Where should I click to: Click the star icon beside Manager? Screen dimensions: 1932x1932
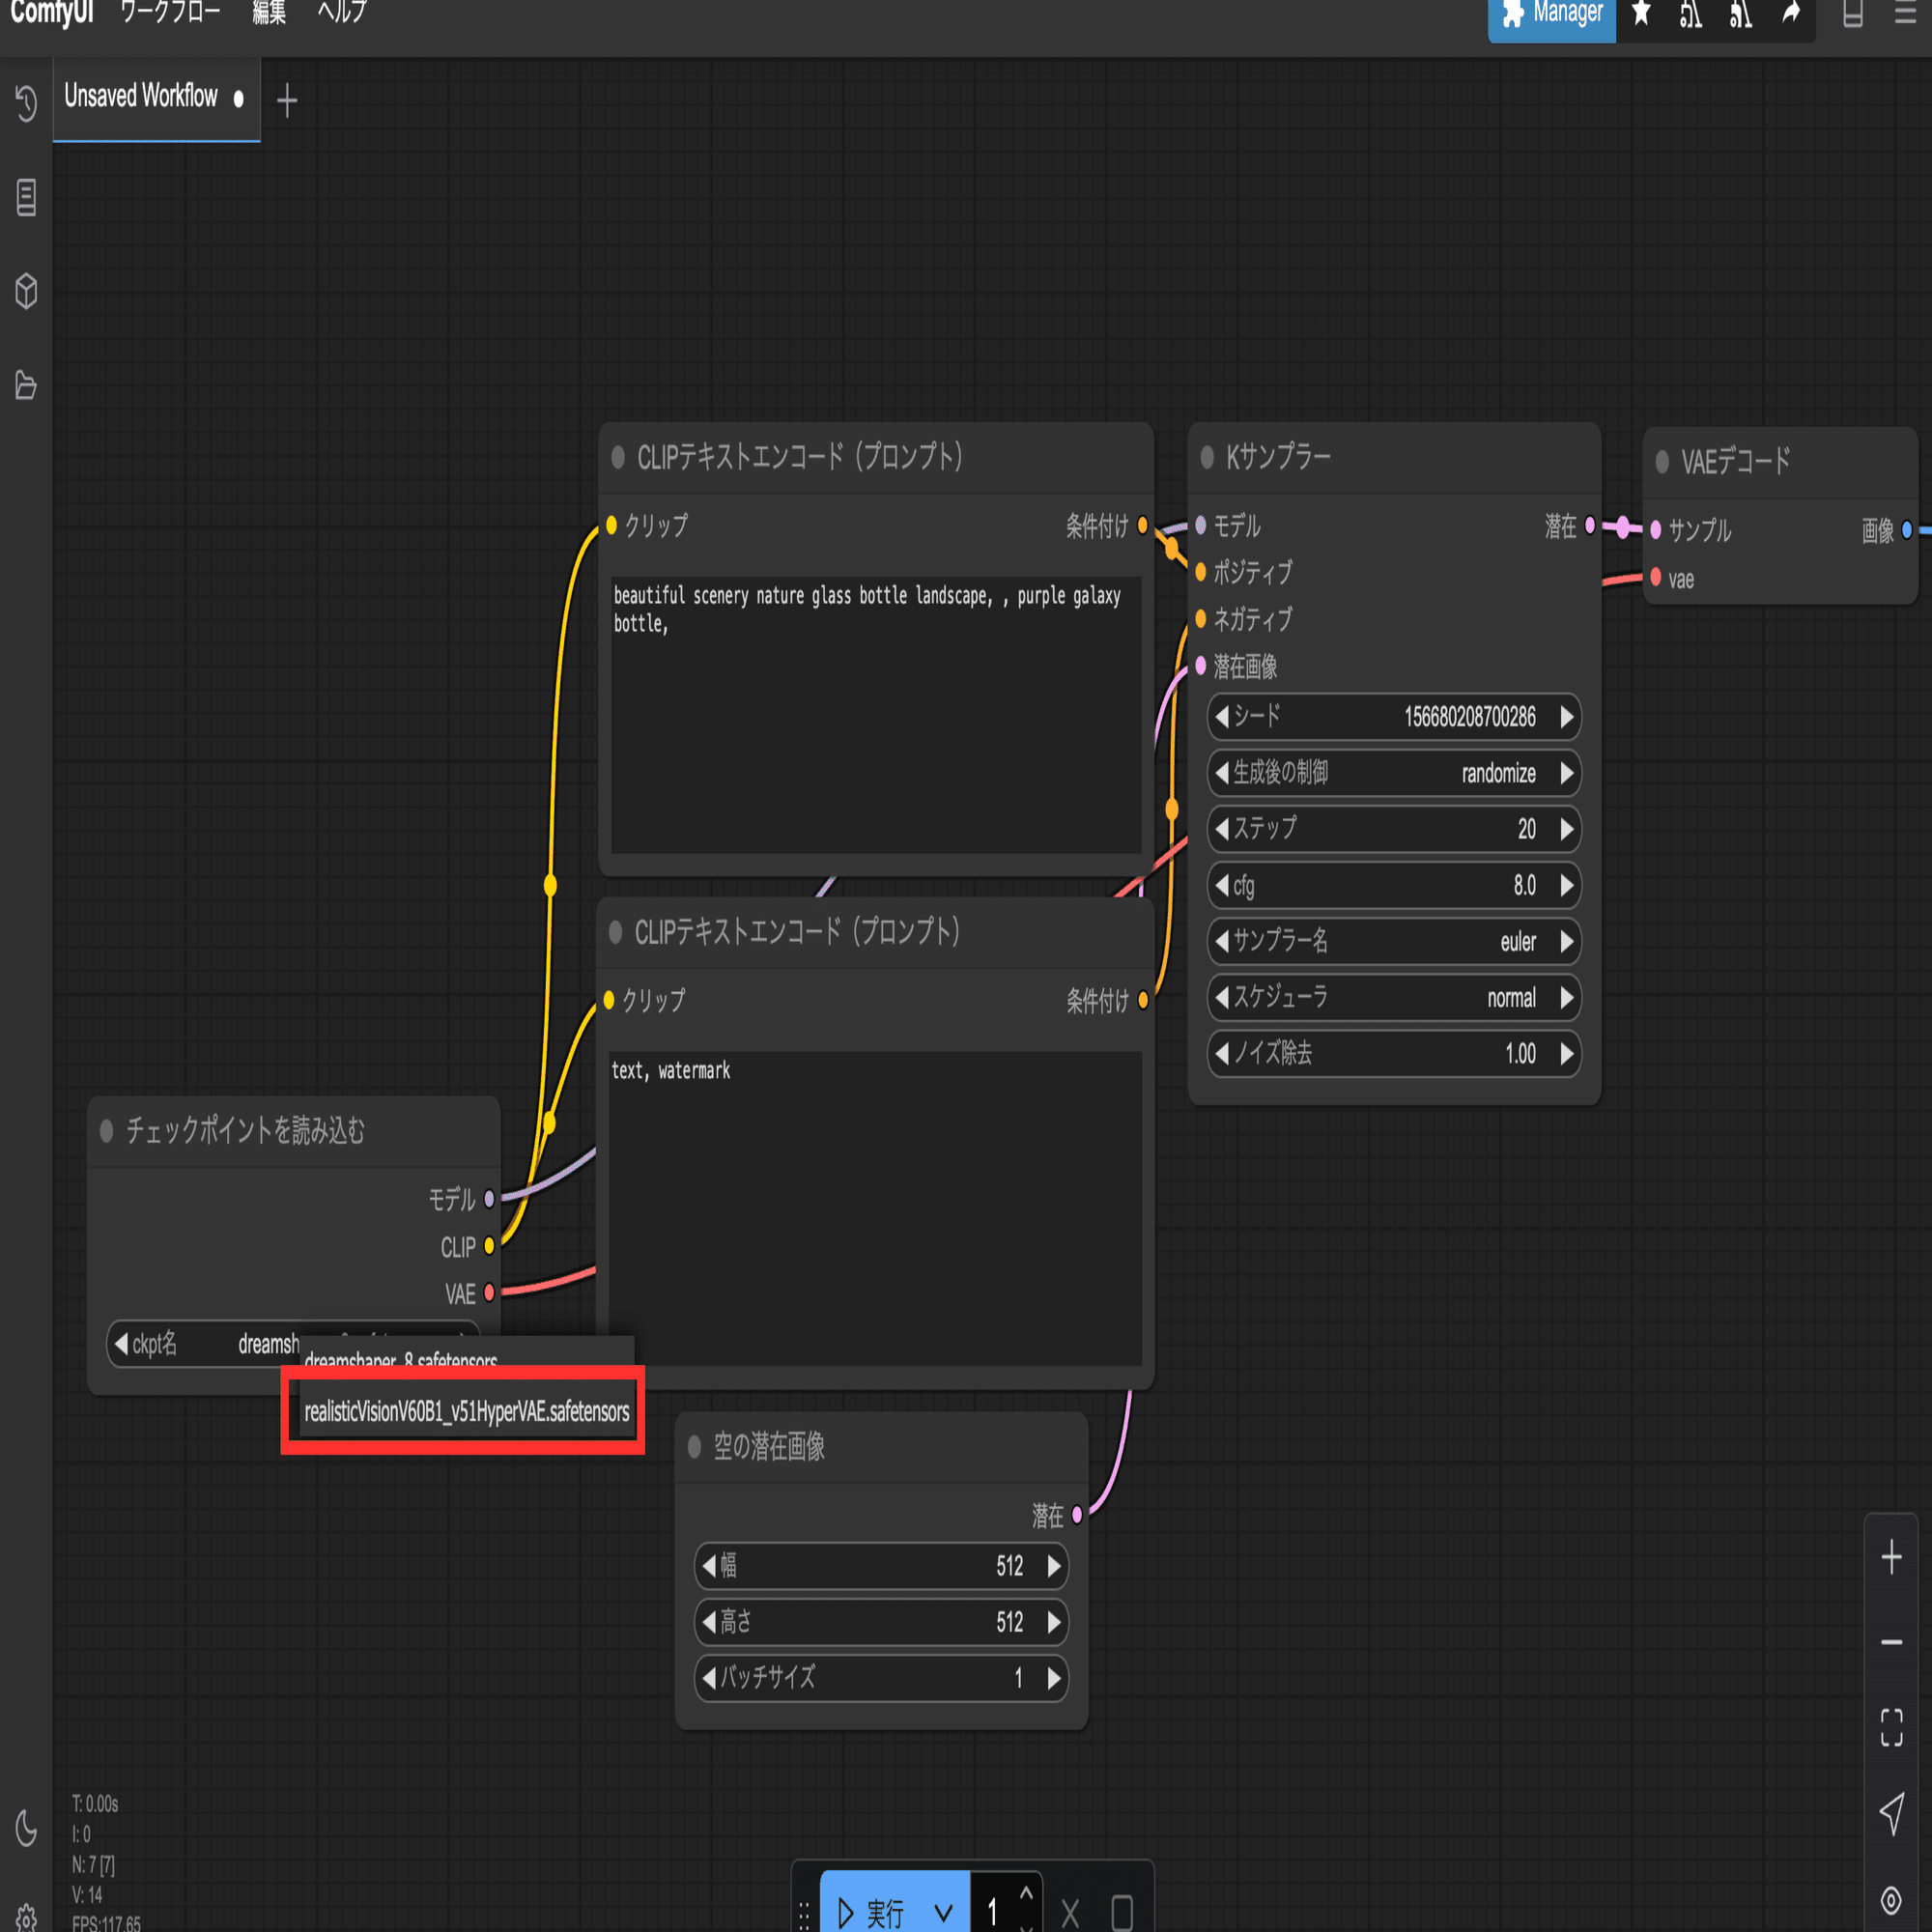tap(1641, 14)
